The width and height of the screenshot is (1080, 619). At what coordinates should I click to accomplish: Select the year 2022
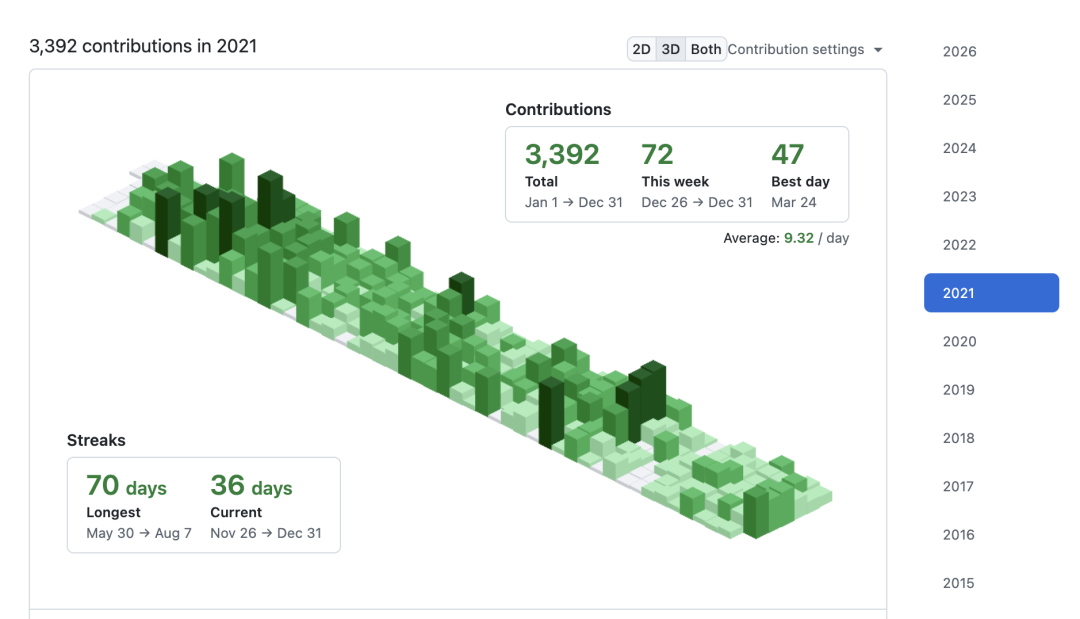coord(959,244)
